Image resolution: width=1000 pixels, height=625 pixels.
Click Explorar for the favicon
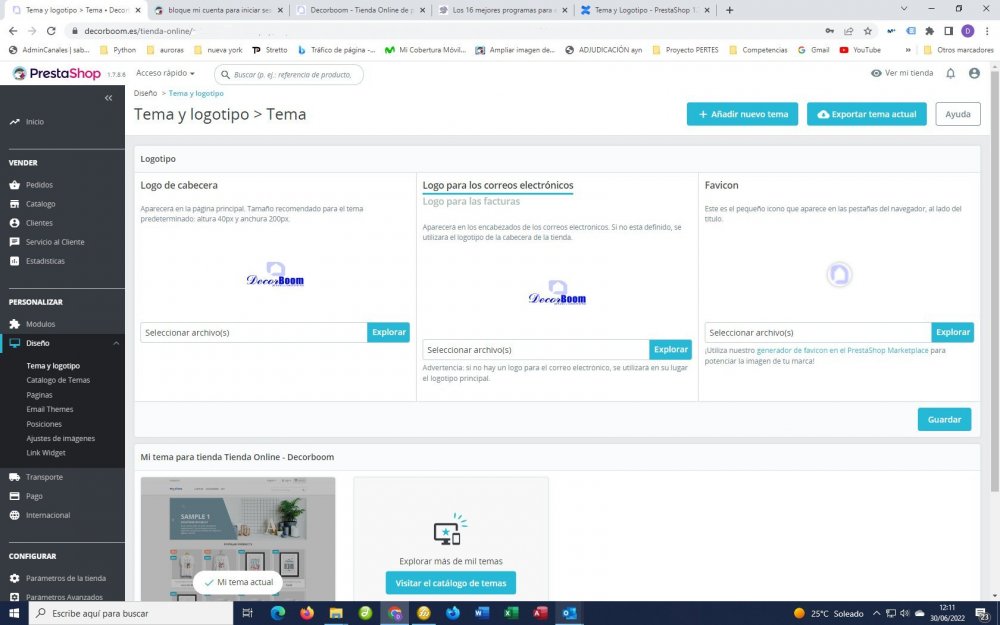(x=953, y=332)
